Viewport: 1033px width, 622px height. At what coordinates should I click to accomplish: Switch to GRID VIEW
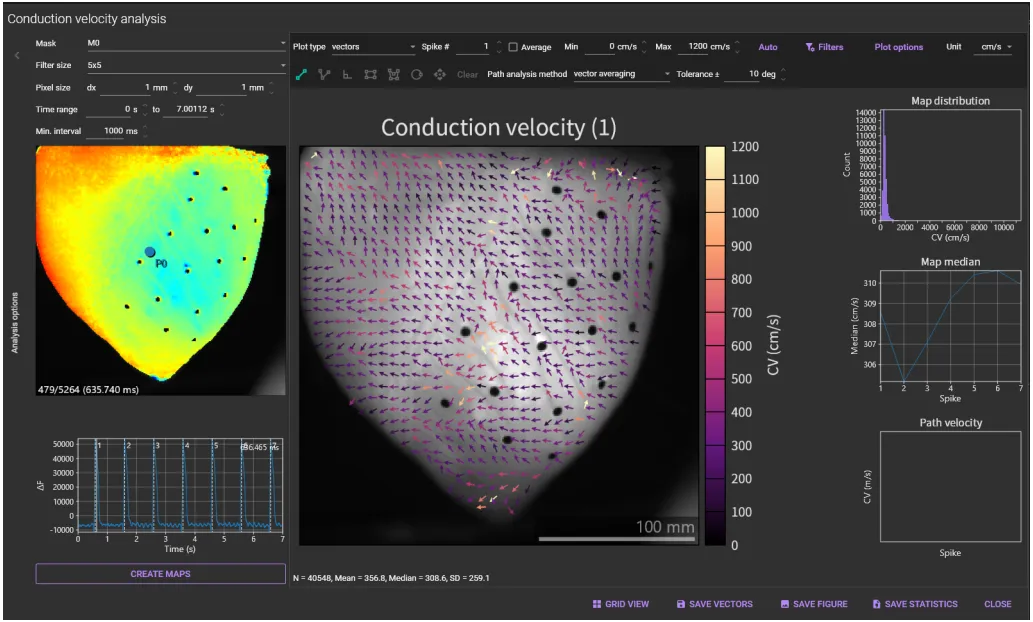click(621, 604)
